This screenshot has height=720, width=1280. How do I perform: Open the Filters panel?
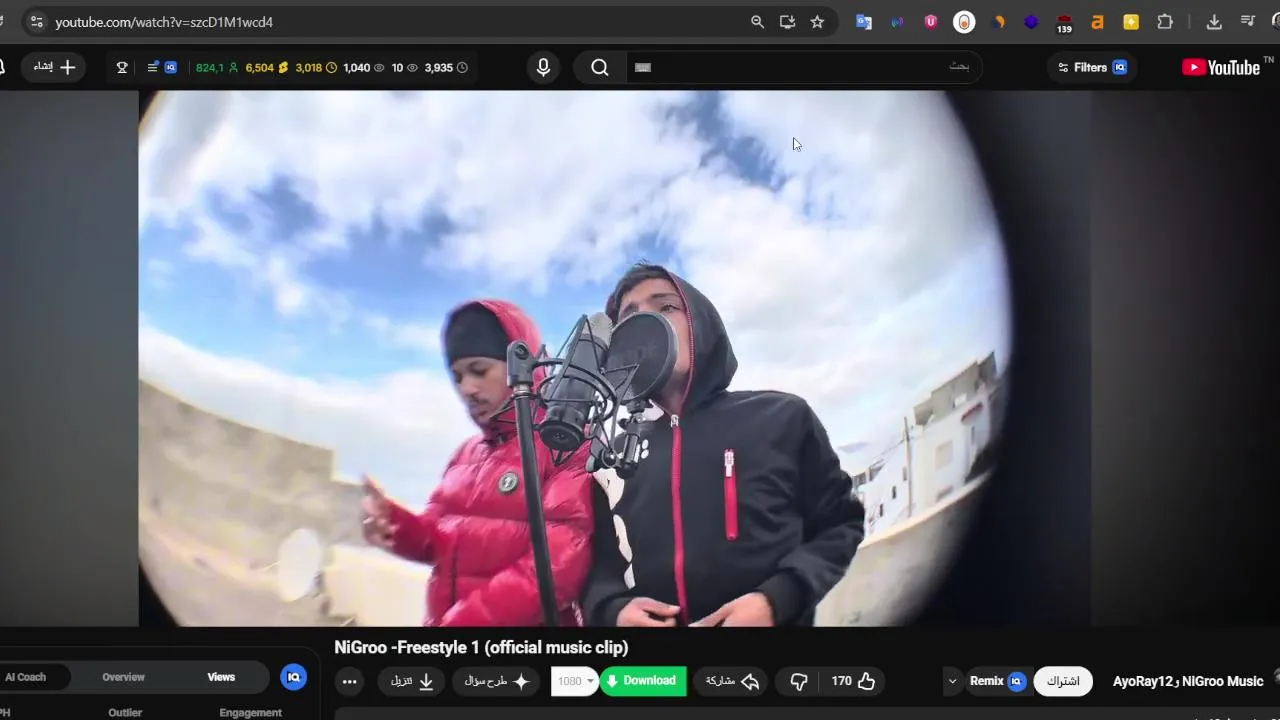point(1092,67)
